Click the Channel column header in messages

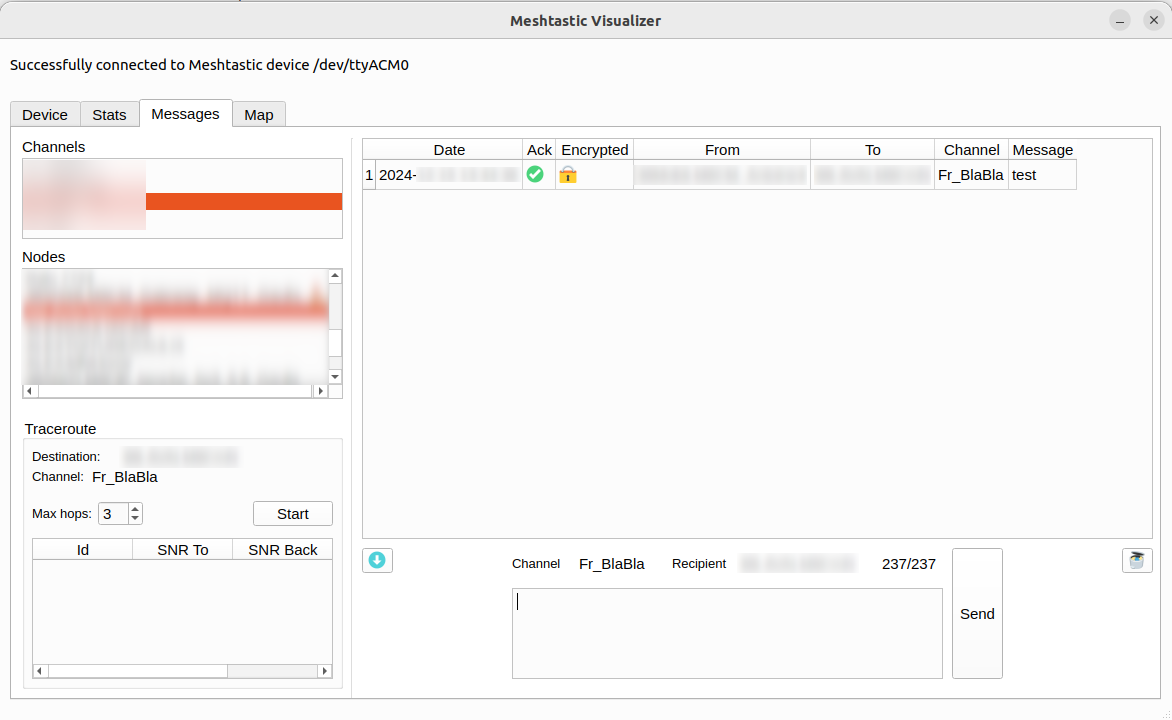pyautogui.click(x=972, y=150)
